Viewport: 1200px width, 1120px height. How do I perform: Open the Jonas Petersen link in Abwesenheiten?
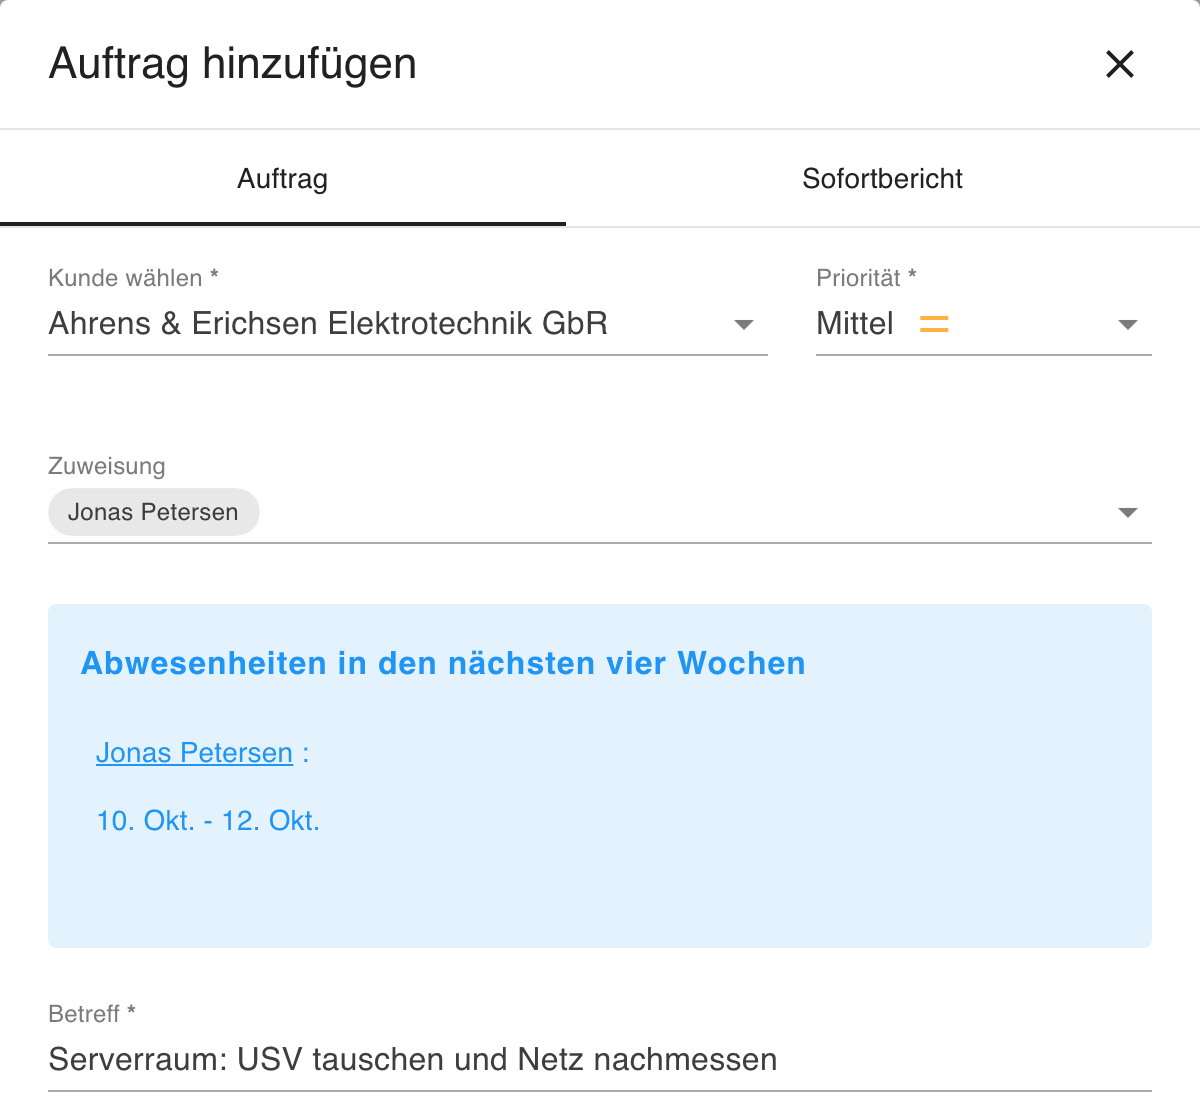(194, 753)
